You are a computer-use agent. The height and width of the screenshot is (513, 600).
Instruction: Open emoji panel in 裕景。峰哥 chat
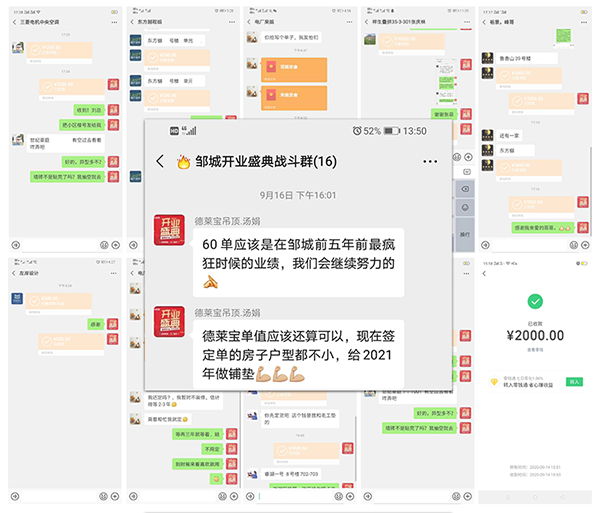(x=574, y=245)
